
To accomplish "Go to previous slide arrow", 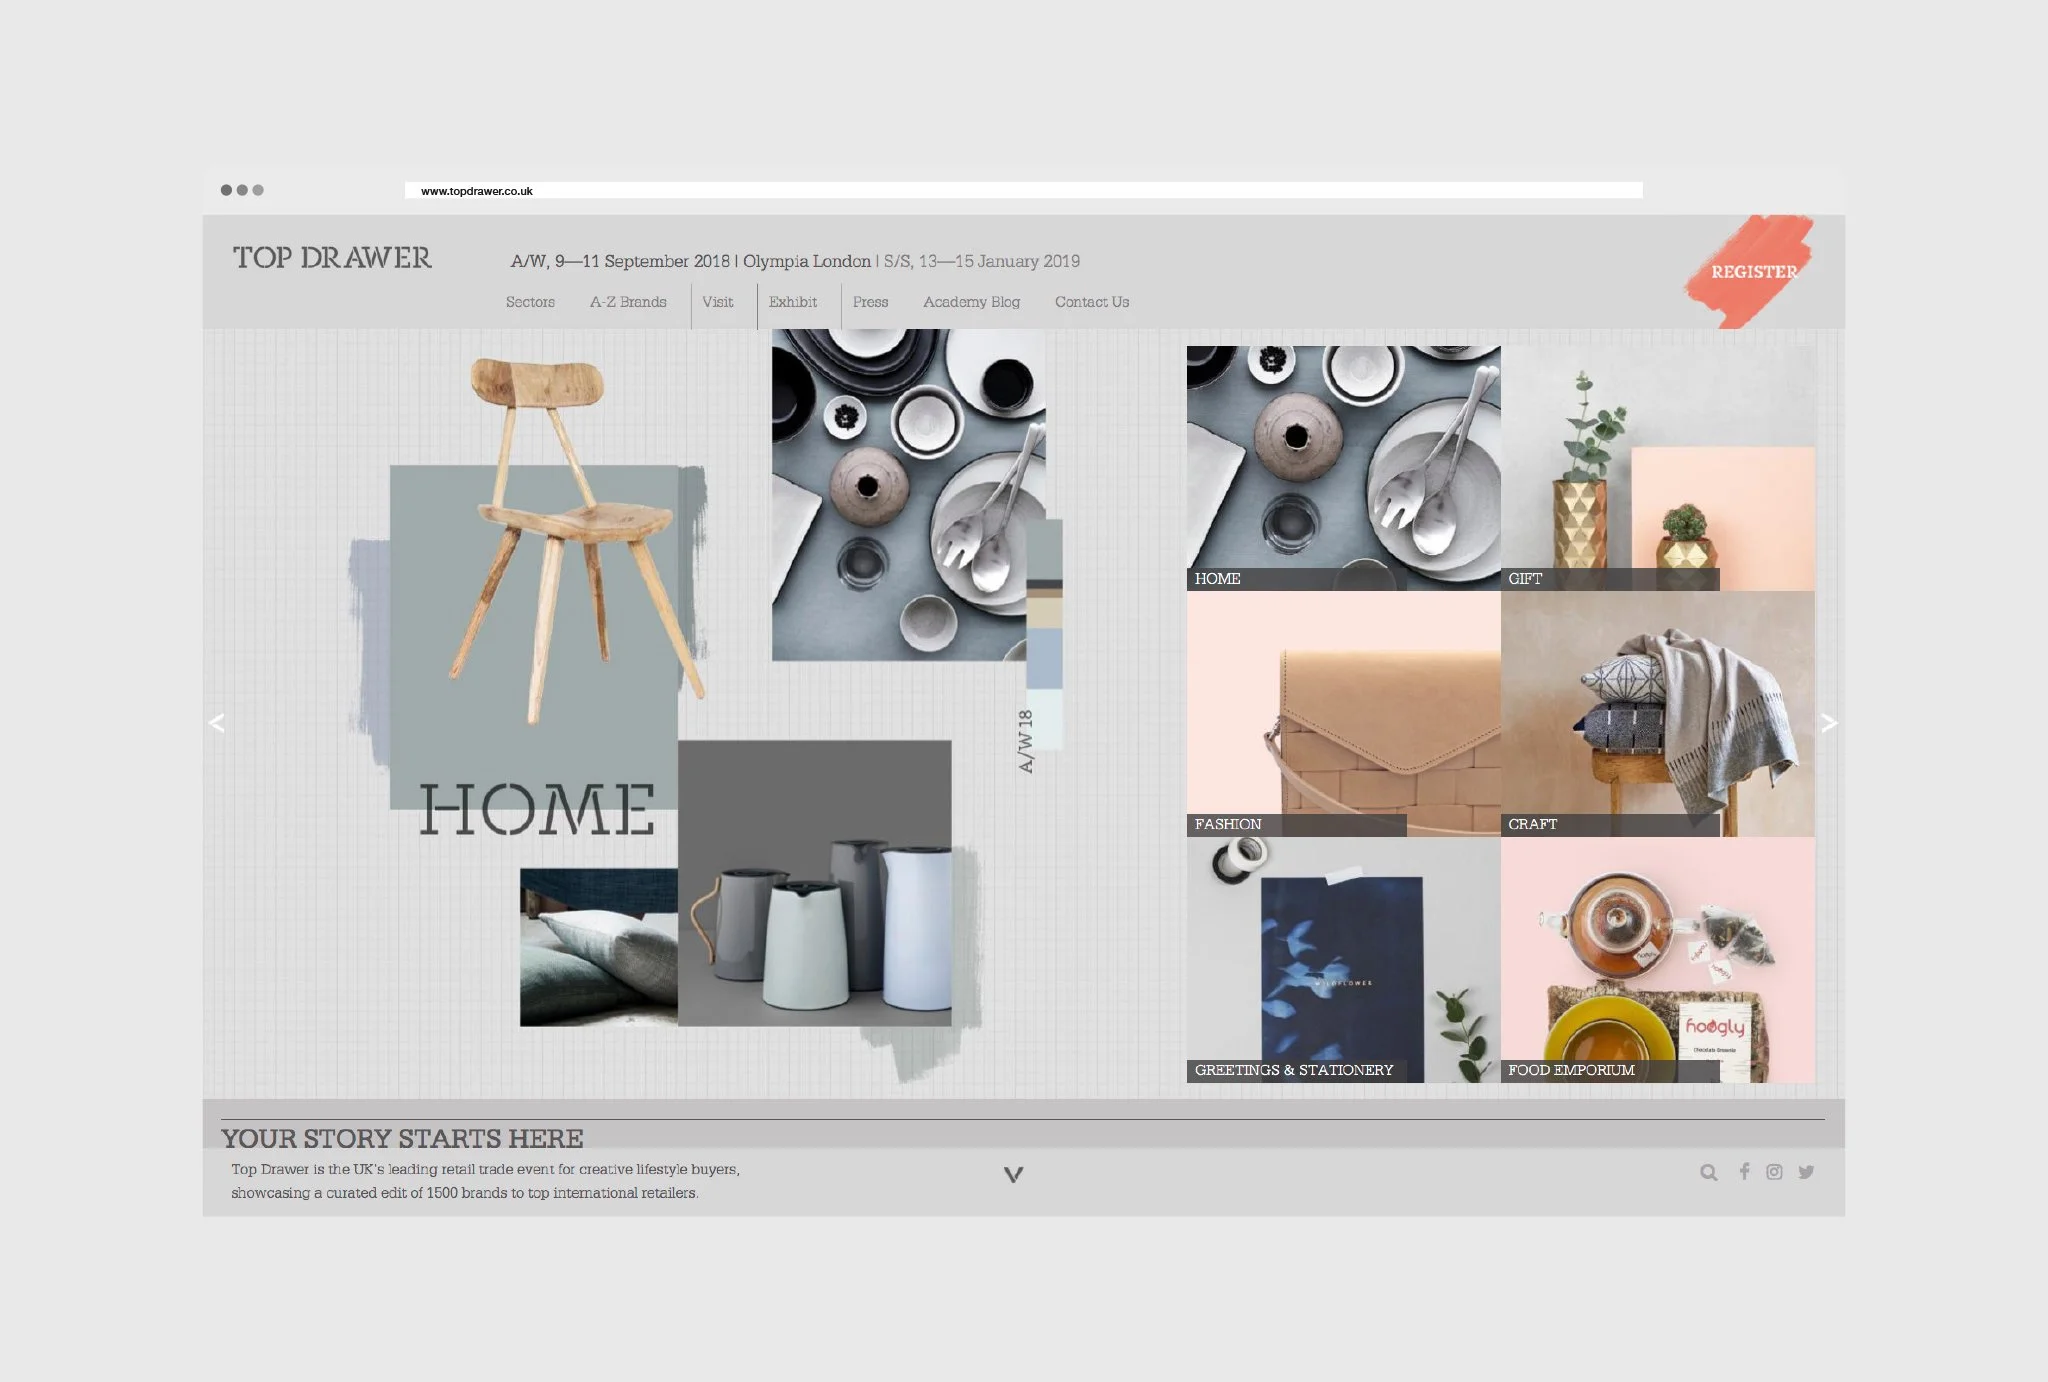I will (x=216, y=723).
